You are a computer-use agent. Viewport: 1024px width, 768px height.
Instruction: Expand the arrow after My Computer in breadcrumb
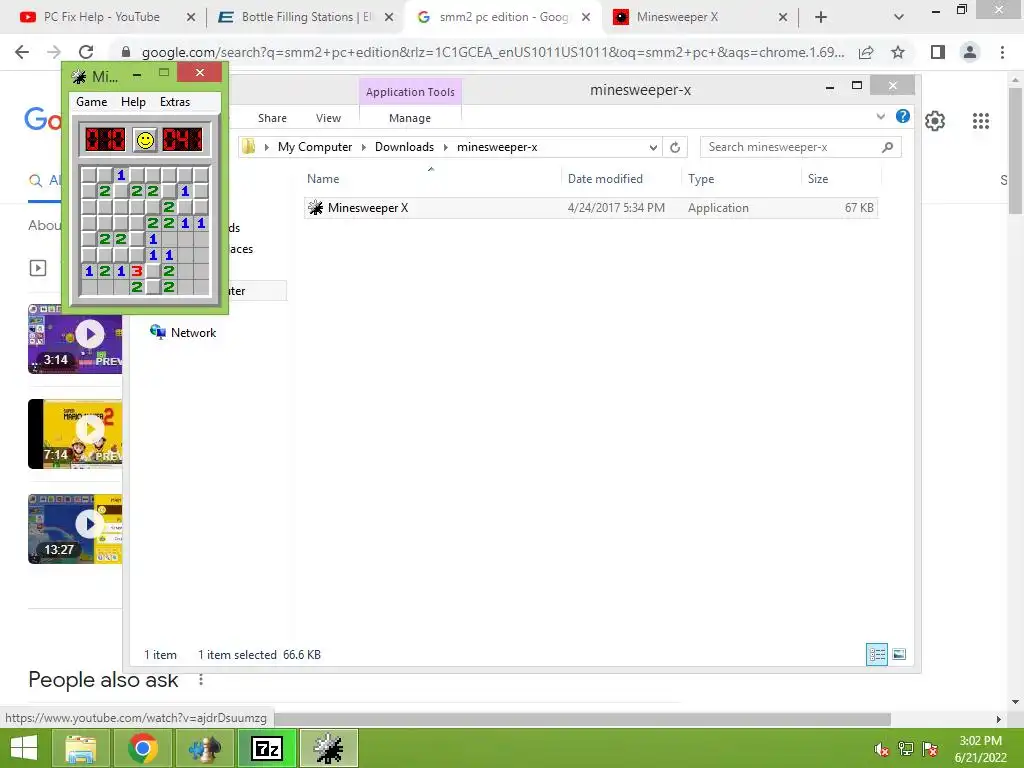click(x=364, y=148)
